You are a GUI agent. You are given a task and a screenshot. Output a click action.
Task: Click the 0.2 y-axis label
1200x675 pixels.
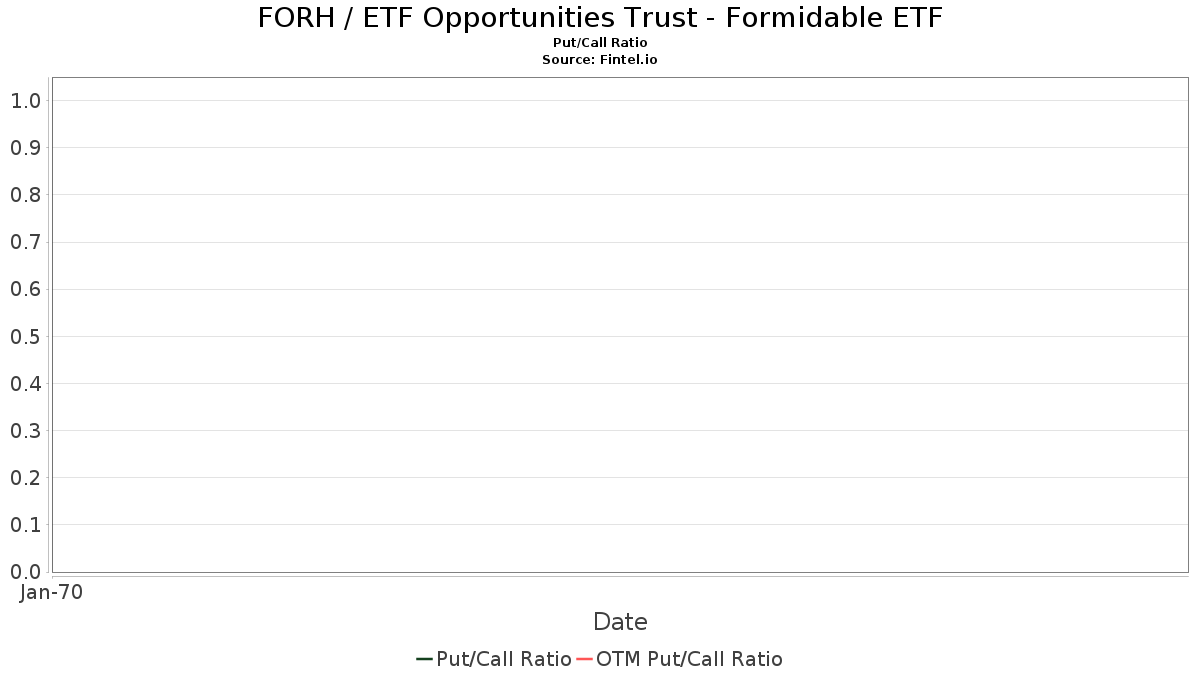(x=25, y=477)
